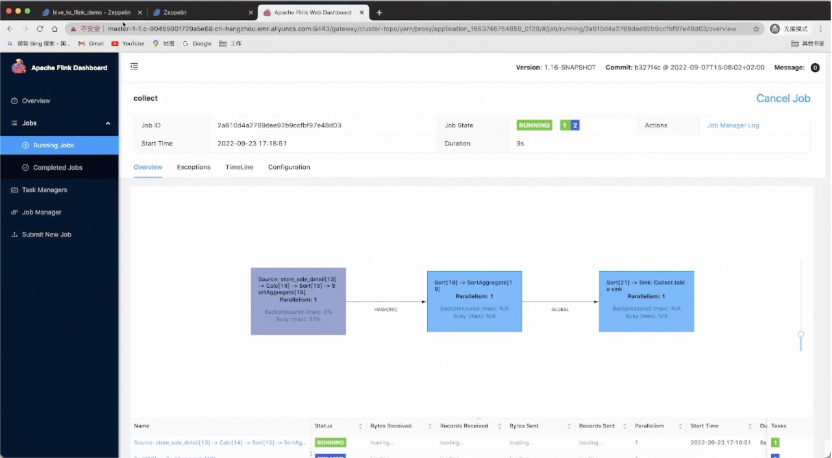
Task: Open the Message count badge
Action: [x=815, y=67]
